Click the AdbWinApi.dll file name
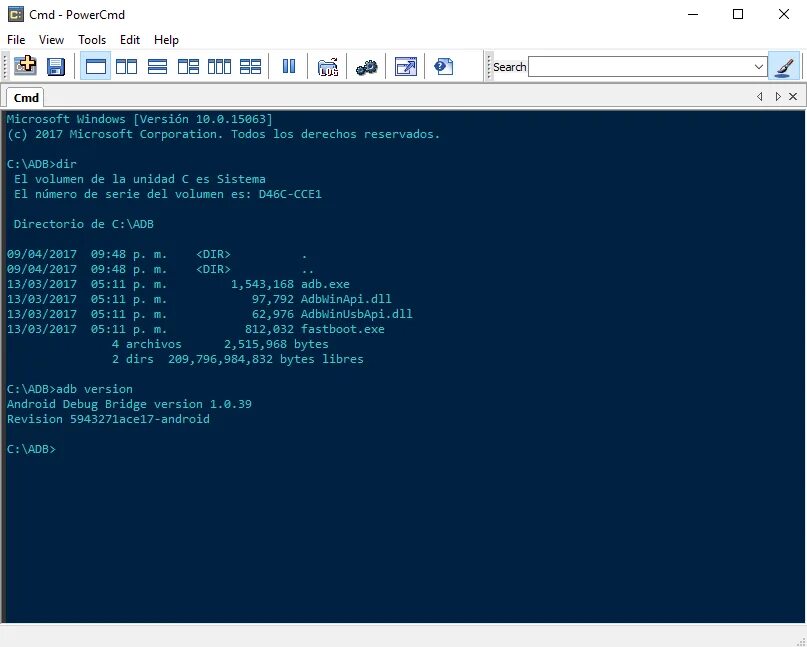The image size is (807, 647). [x=346, y=299]
